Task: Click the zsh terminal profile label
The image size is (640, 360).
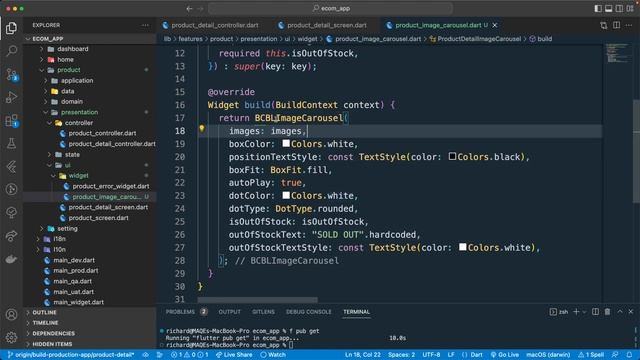Action: 559,312
